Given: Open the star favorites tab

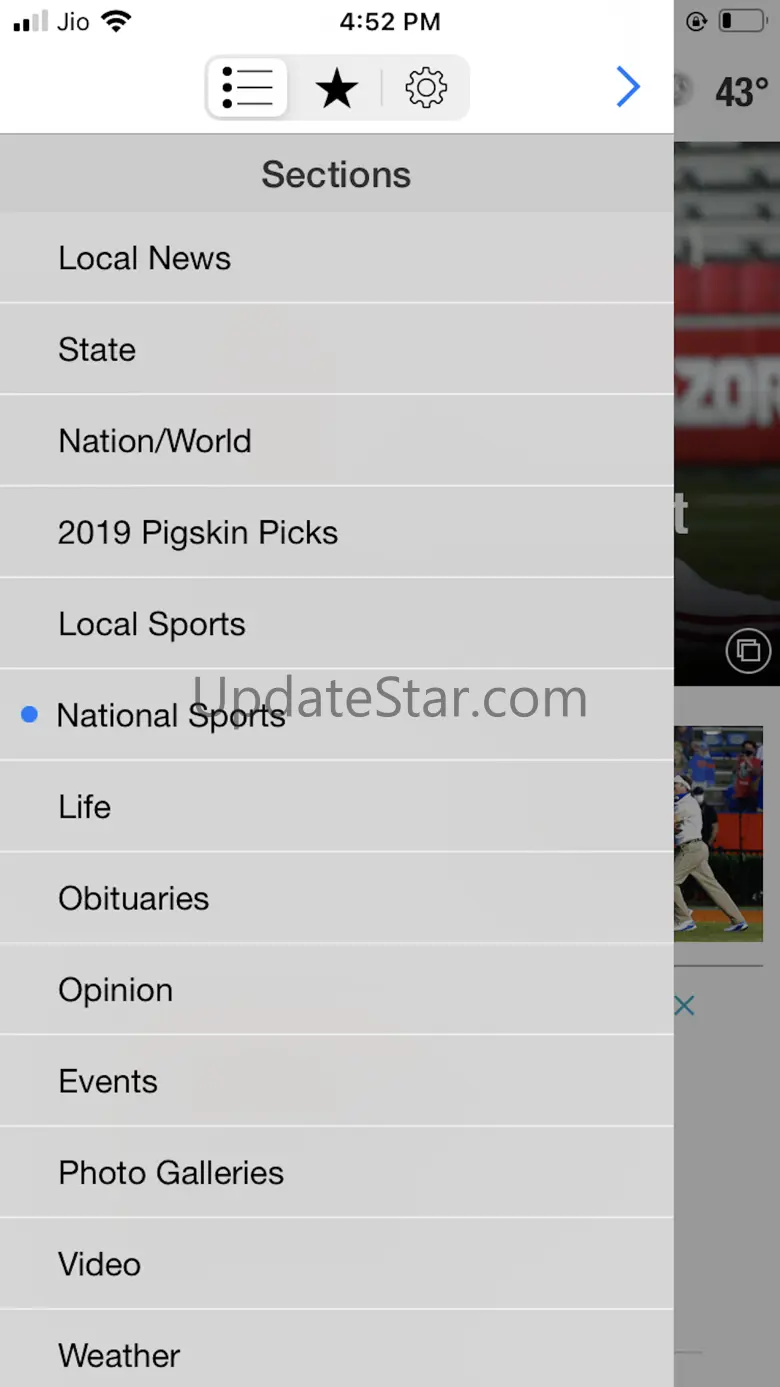Looking at the screenshot, I should tap(337, 88).
